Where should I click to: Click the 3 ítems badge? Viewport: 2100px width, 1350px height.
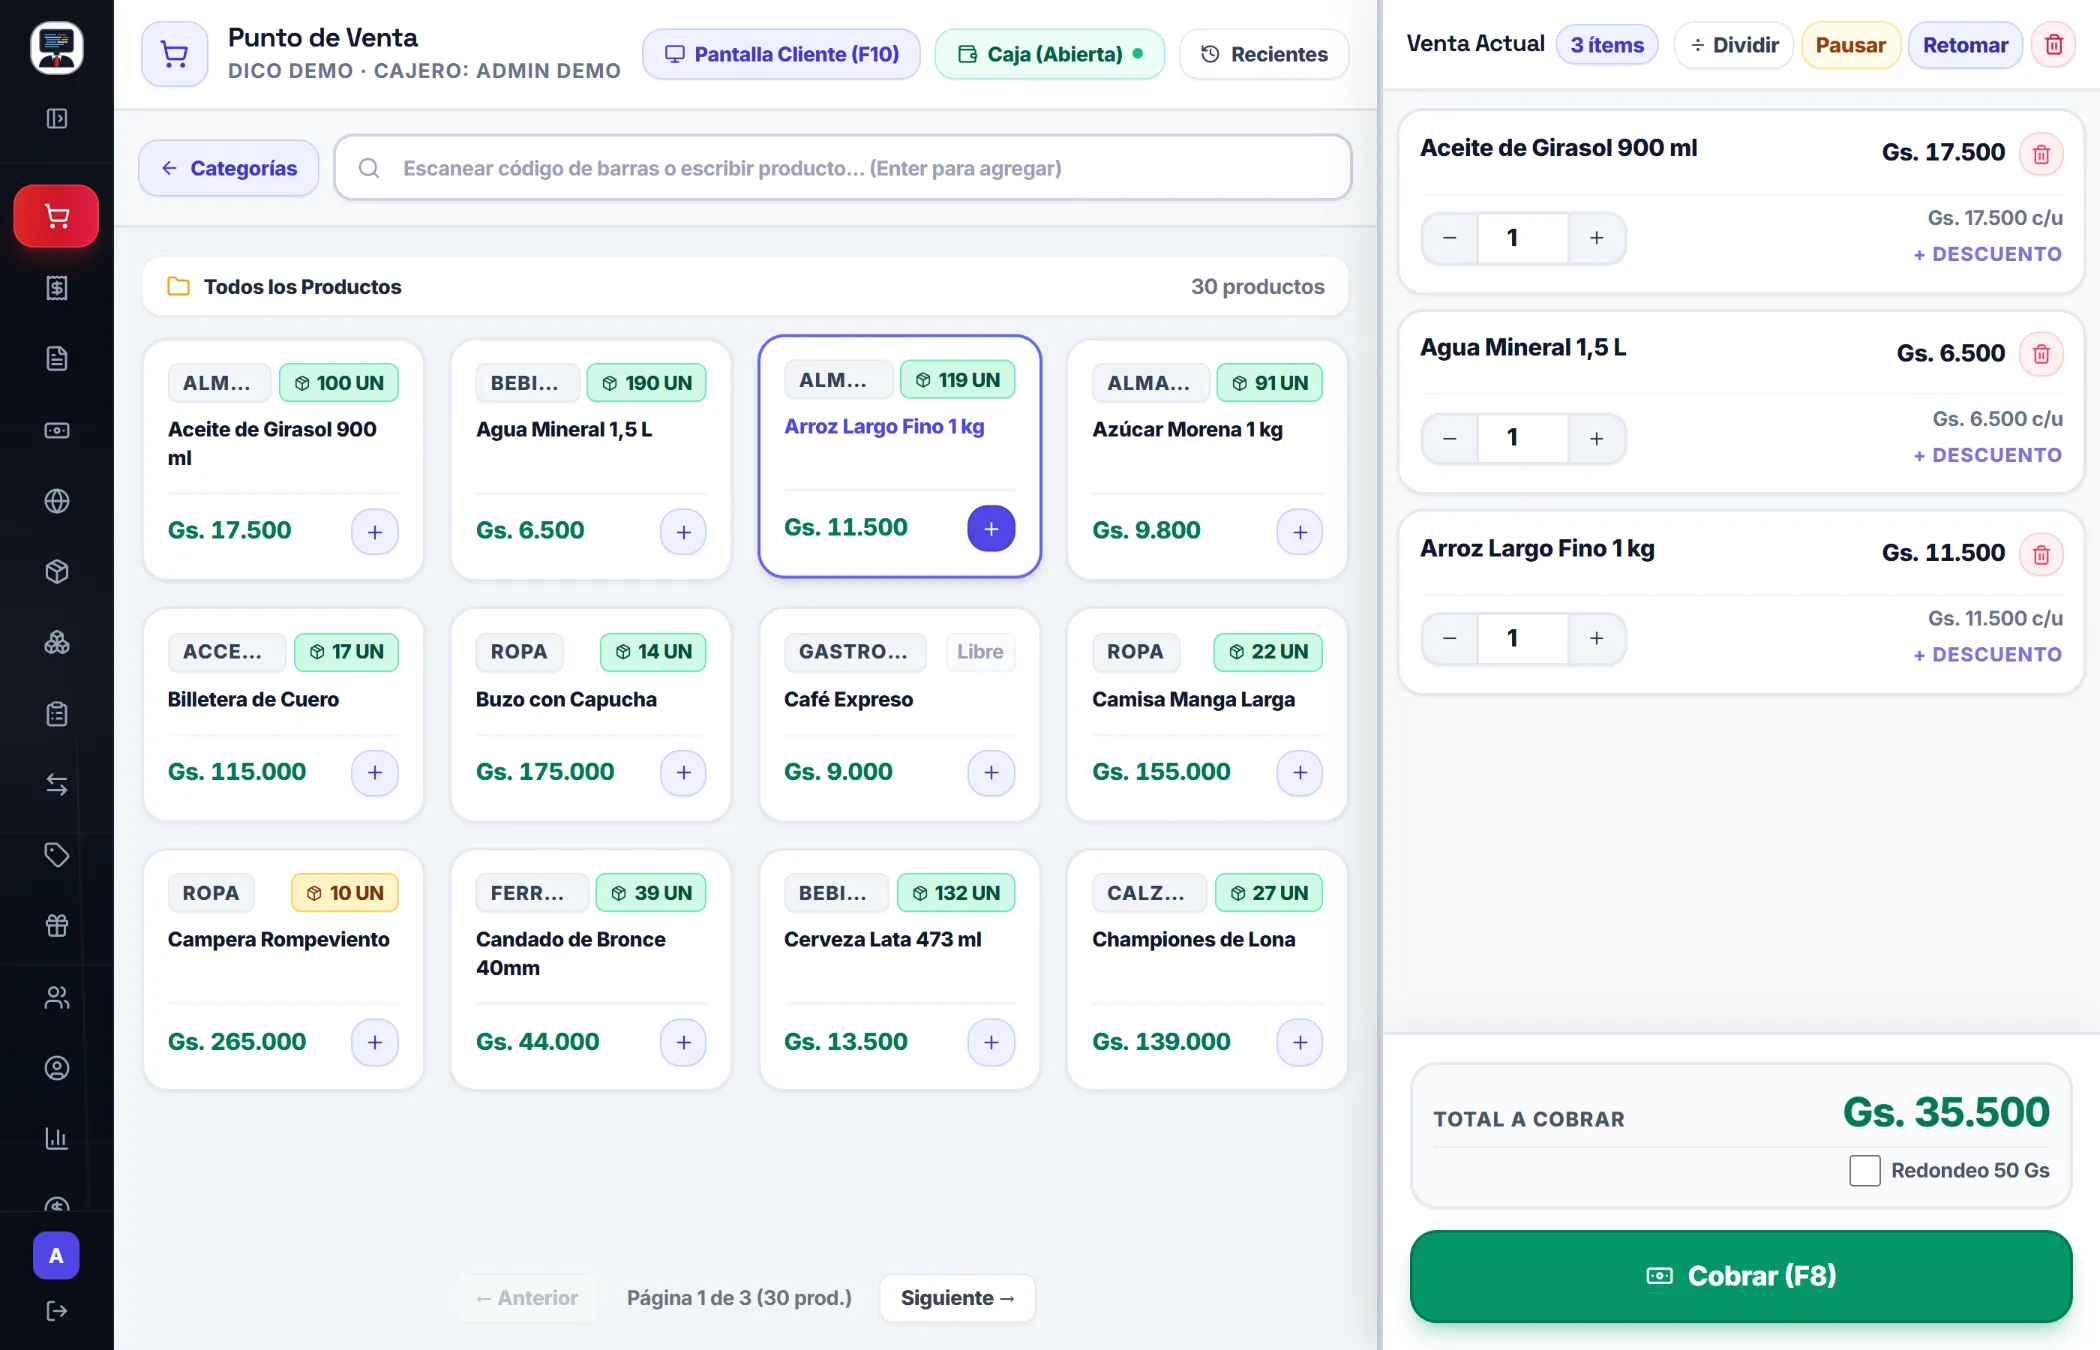click(1607, 45)
